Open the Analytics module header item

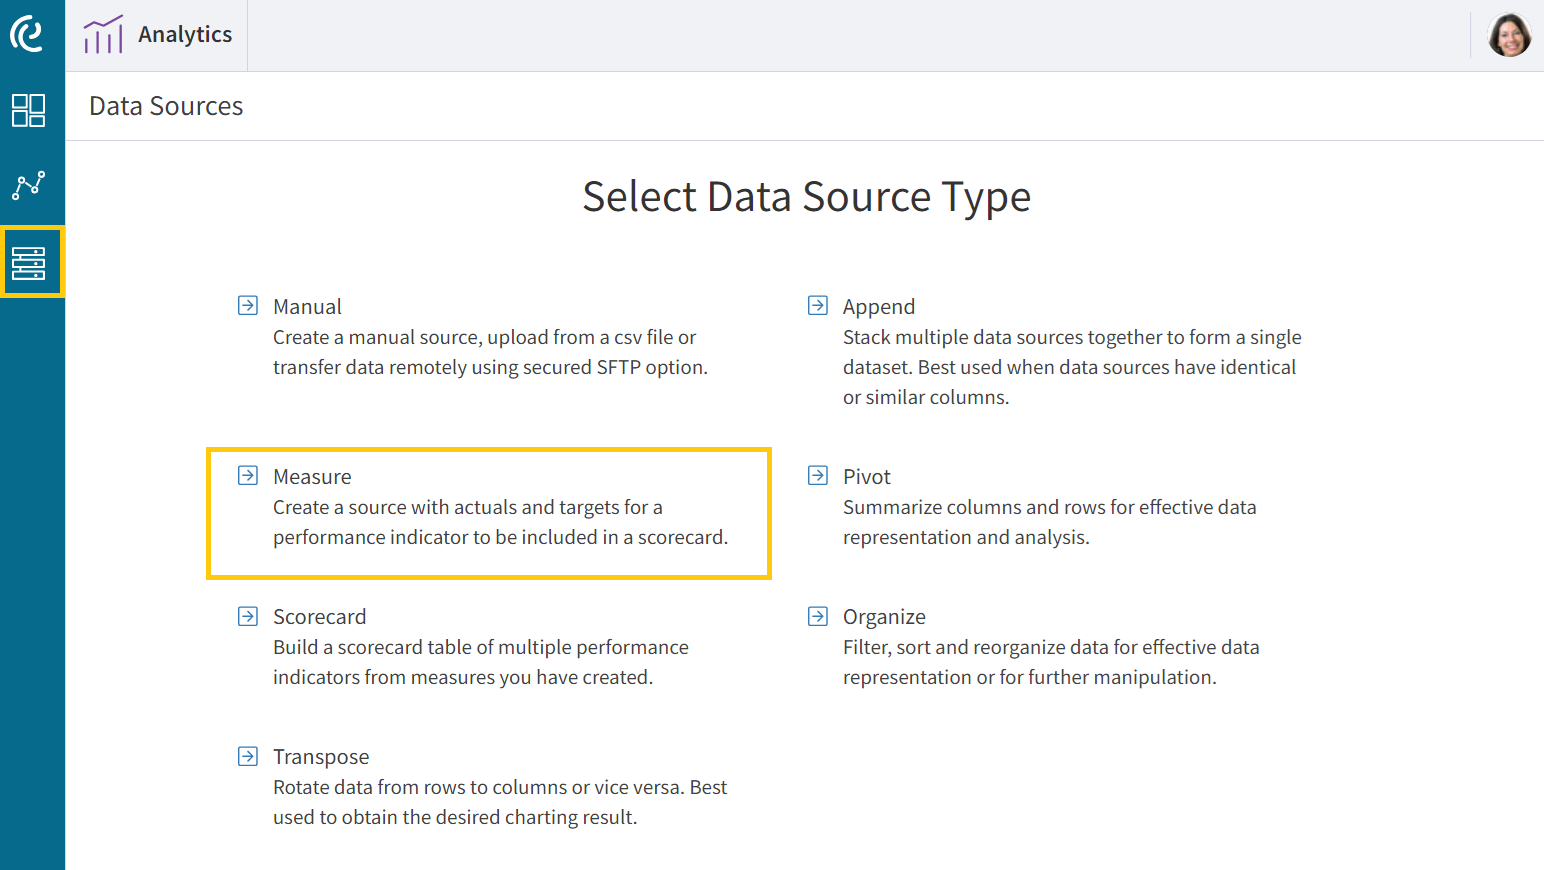point(185,33)
